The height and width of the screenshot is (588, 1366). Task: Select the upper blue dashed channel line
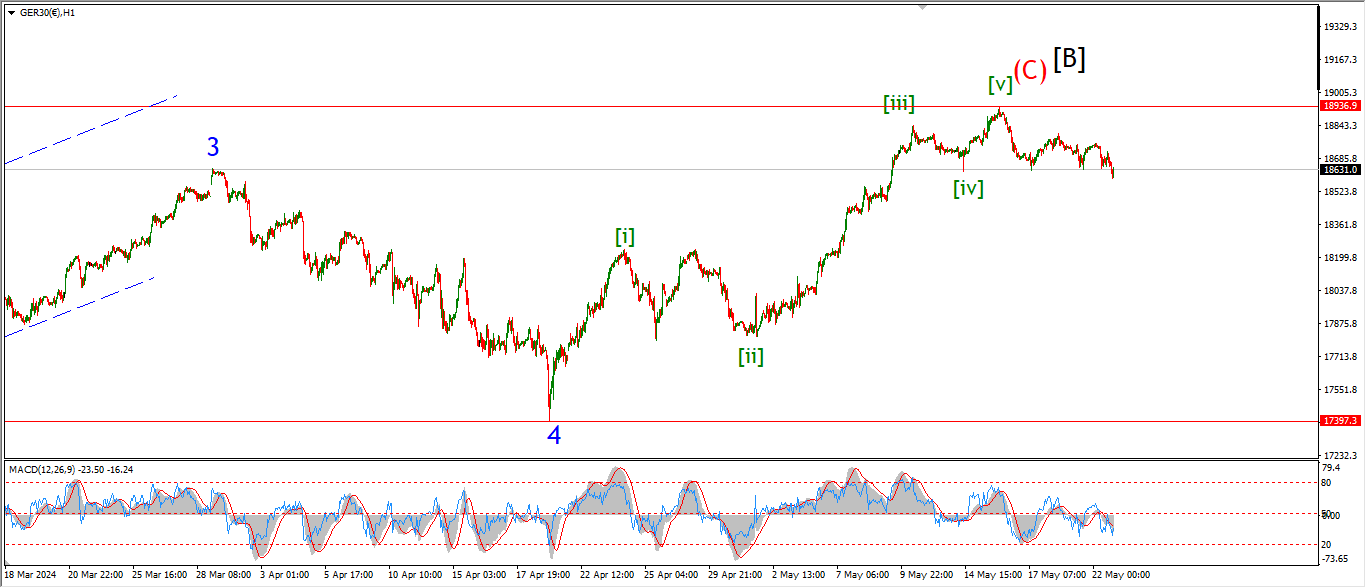(90, 129)
